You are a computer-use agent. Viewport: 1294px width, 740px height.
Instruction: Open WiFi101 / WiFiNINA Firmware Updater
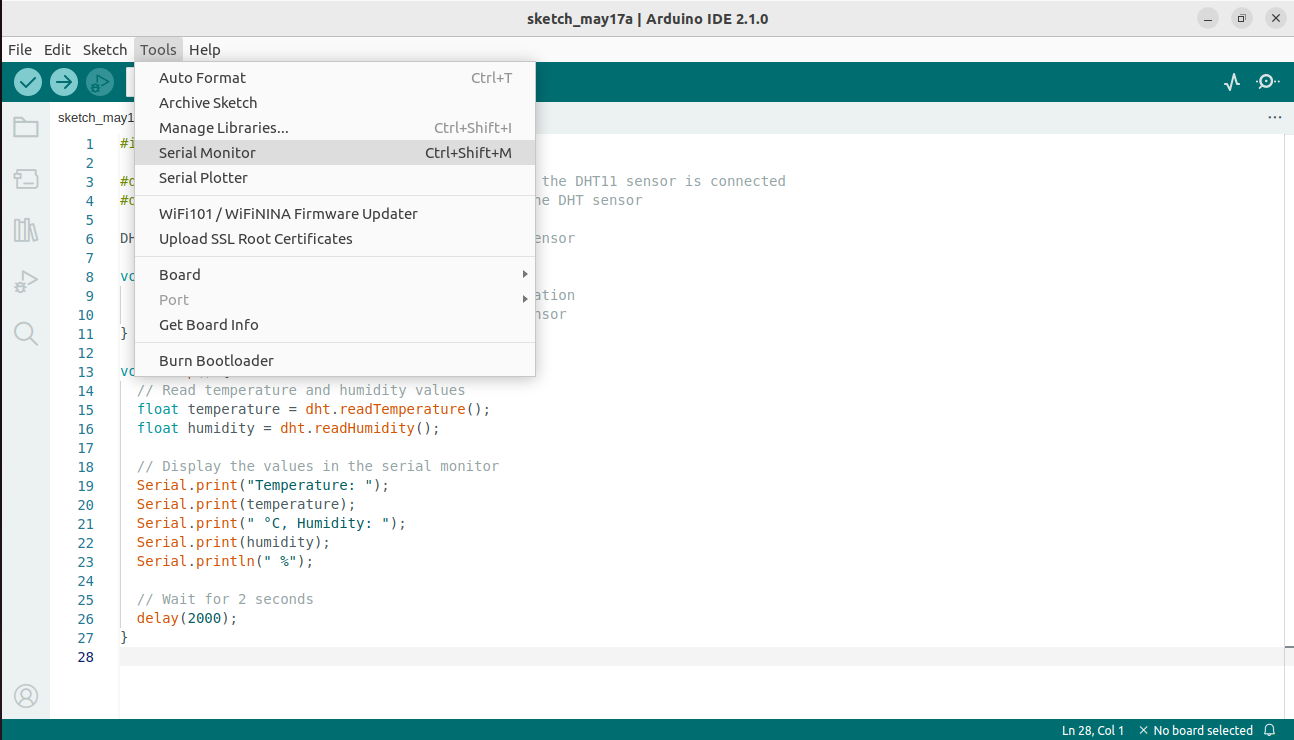[x=335, y=214]
